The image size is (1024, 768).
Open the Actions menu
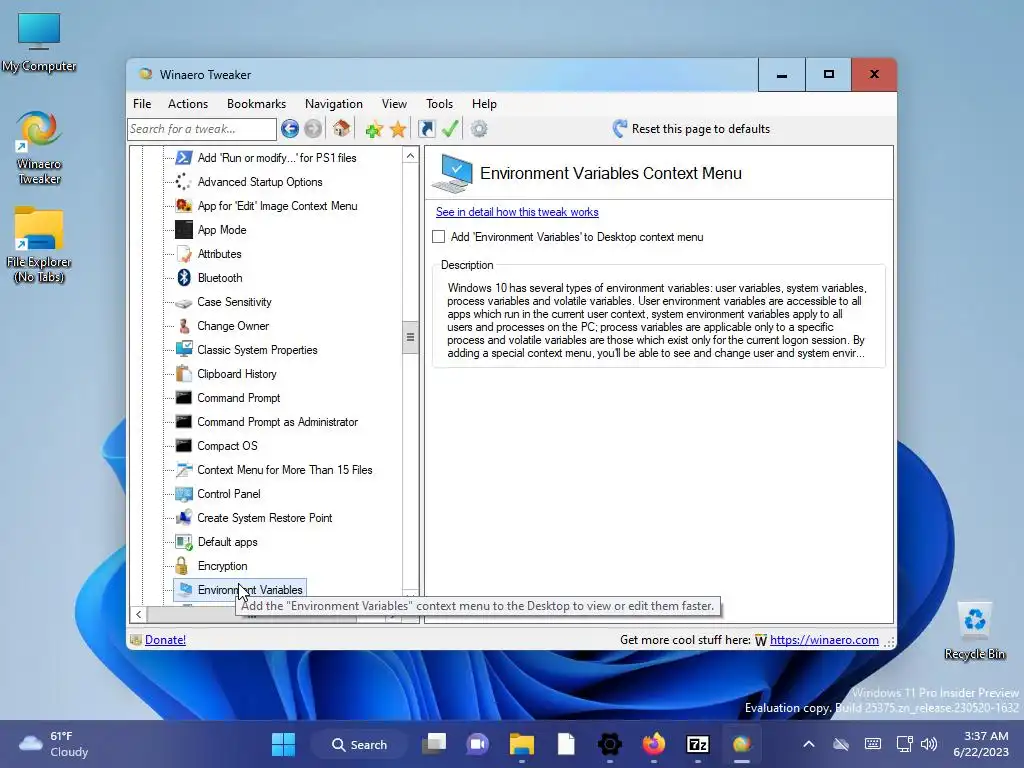[188, 104]
